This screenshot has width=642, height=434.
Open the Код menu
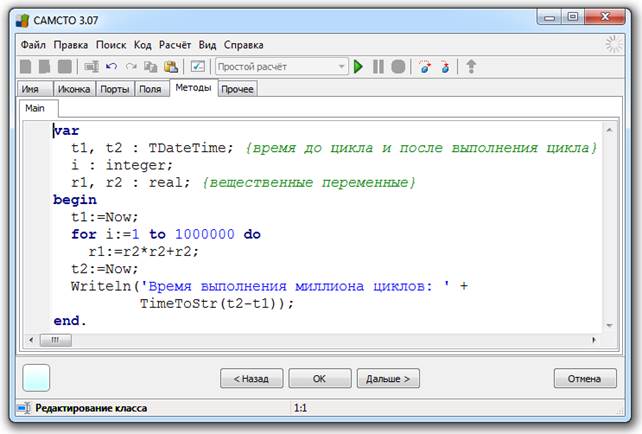point(142,45)
